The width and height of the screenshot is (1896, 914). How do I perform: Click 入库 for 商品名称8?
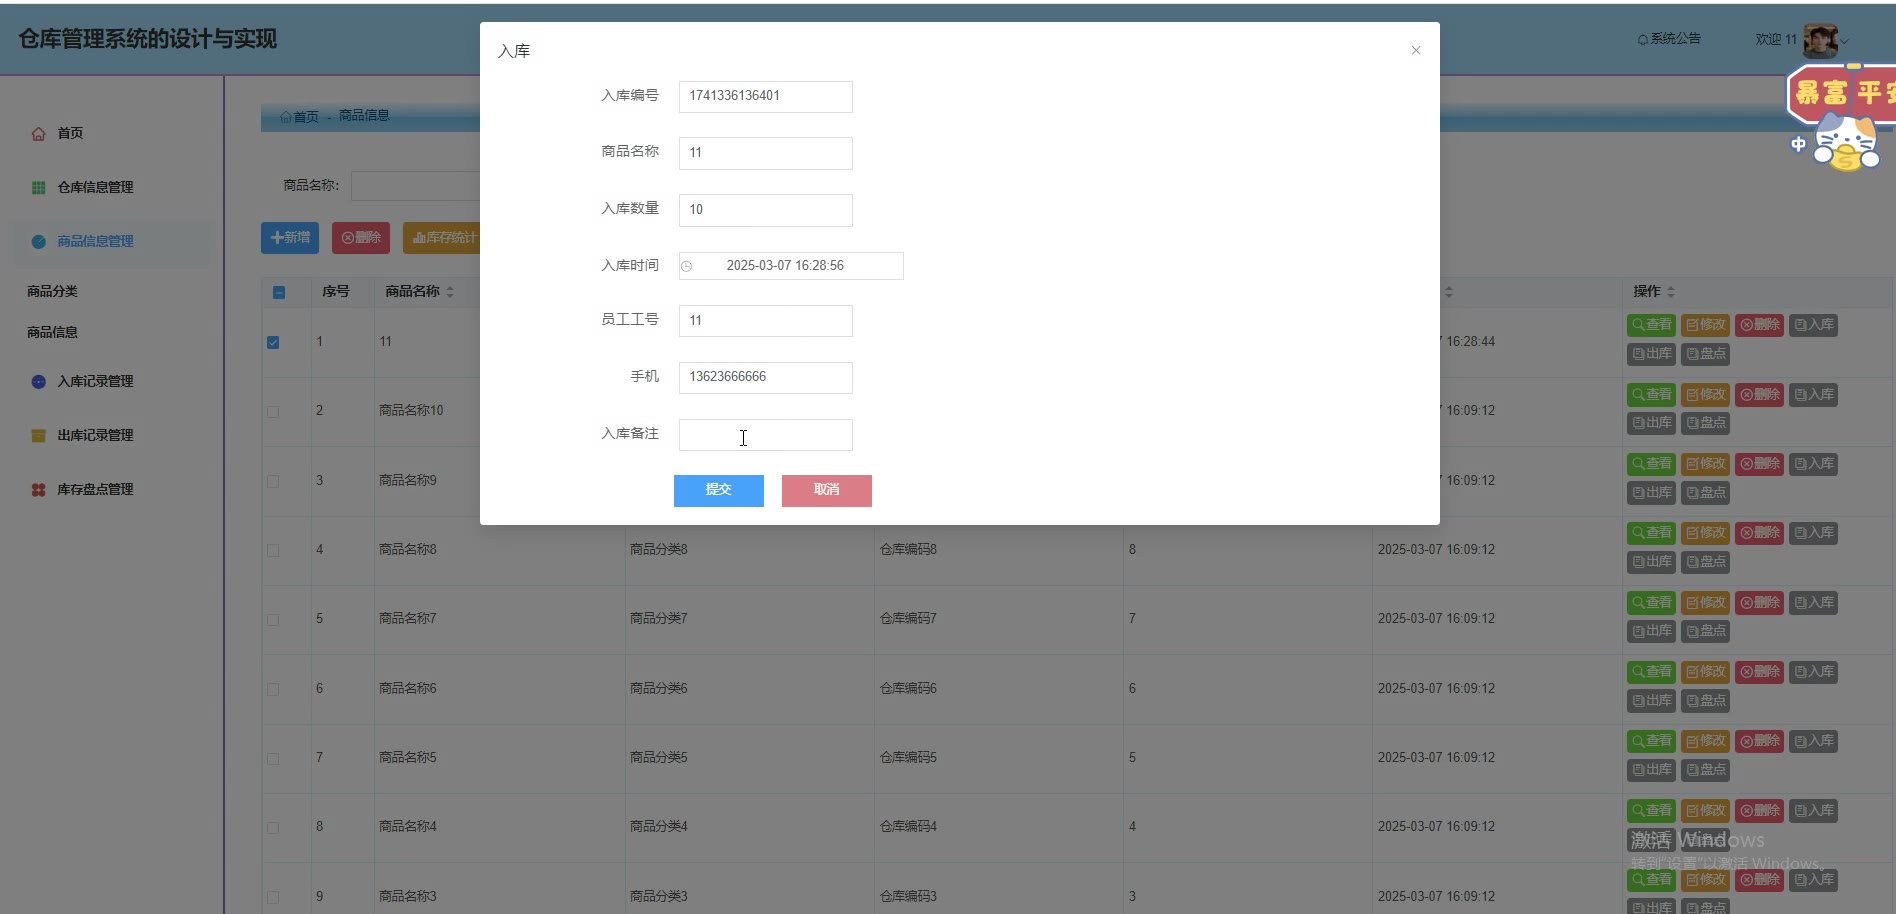(1813, 533)
